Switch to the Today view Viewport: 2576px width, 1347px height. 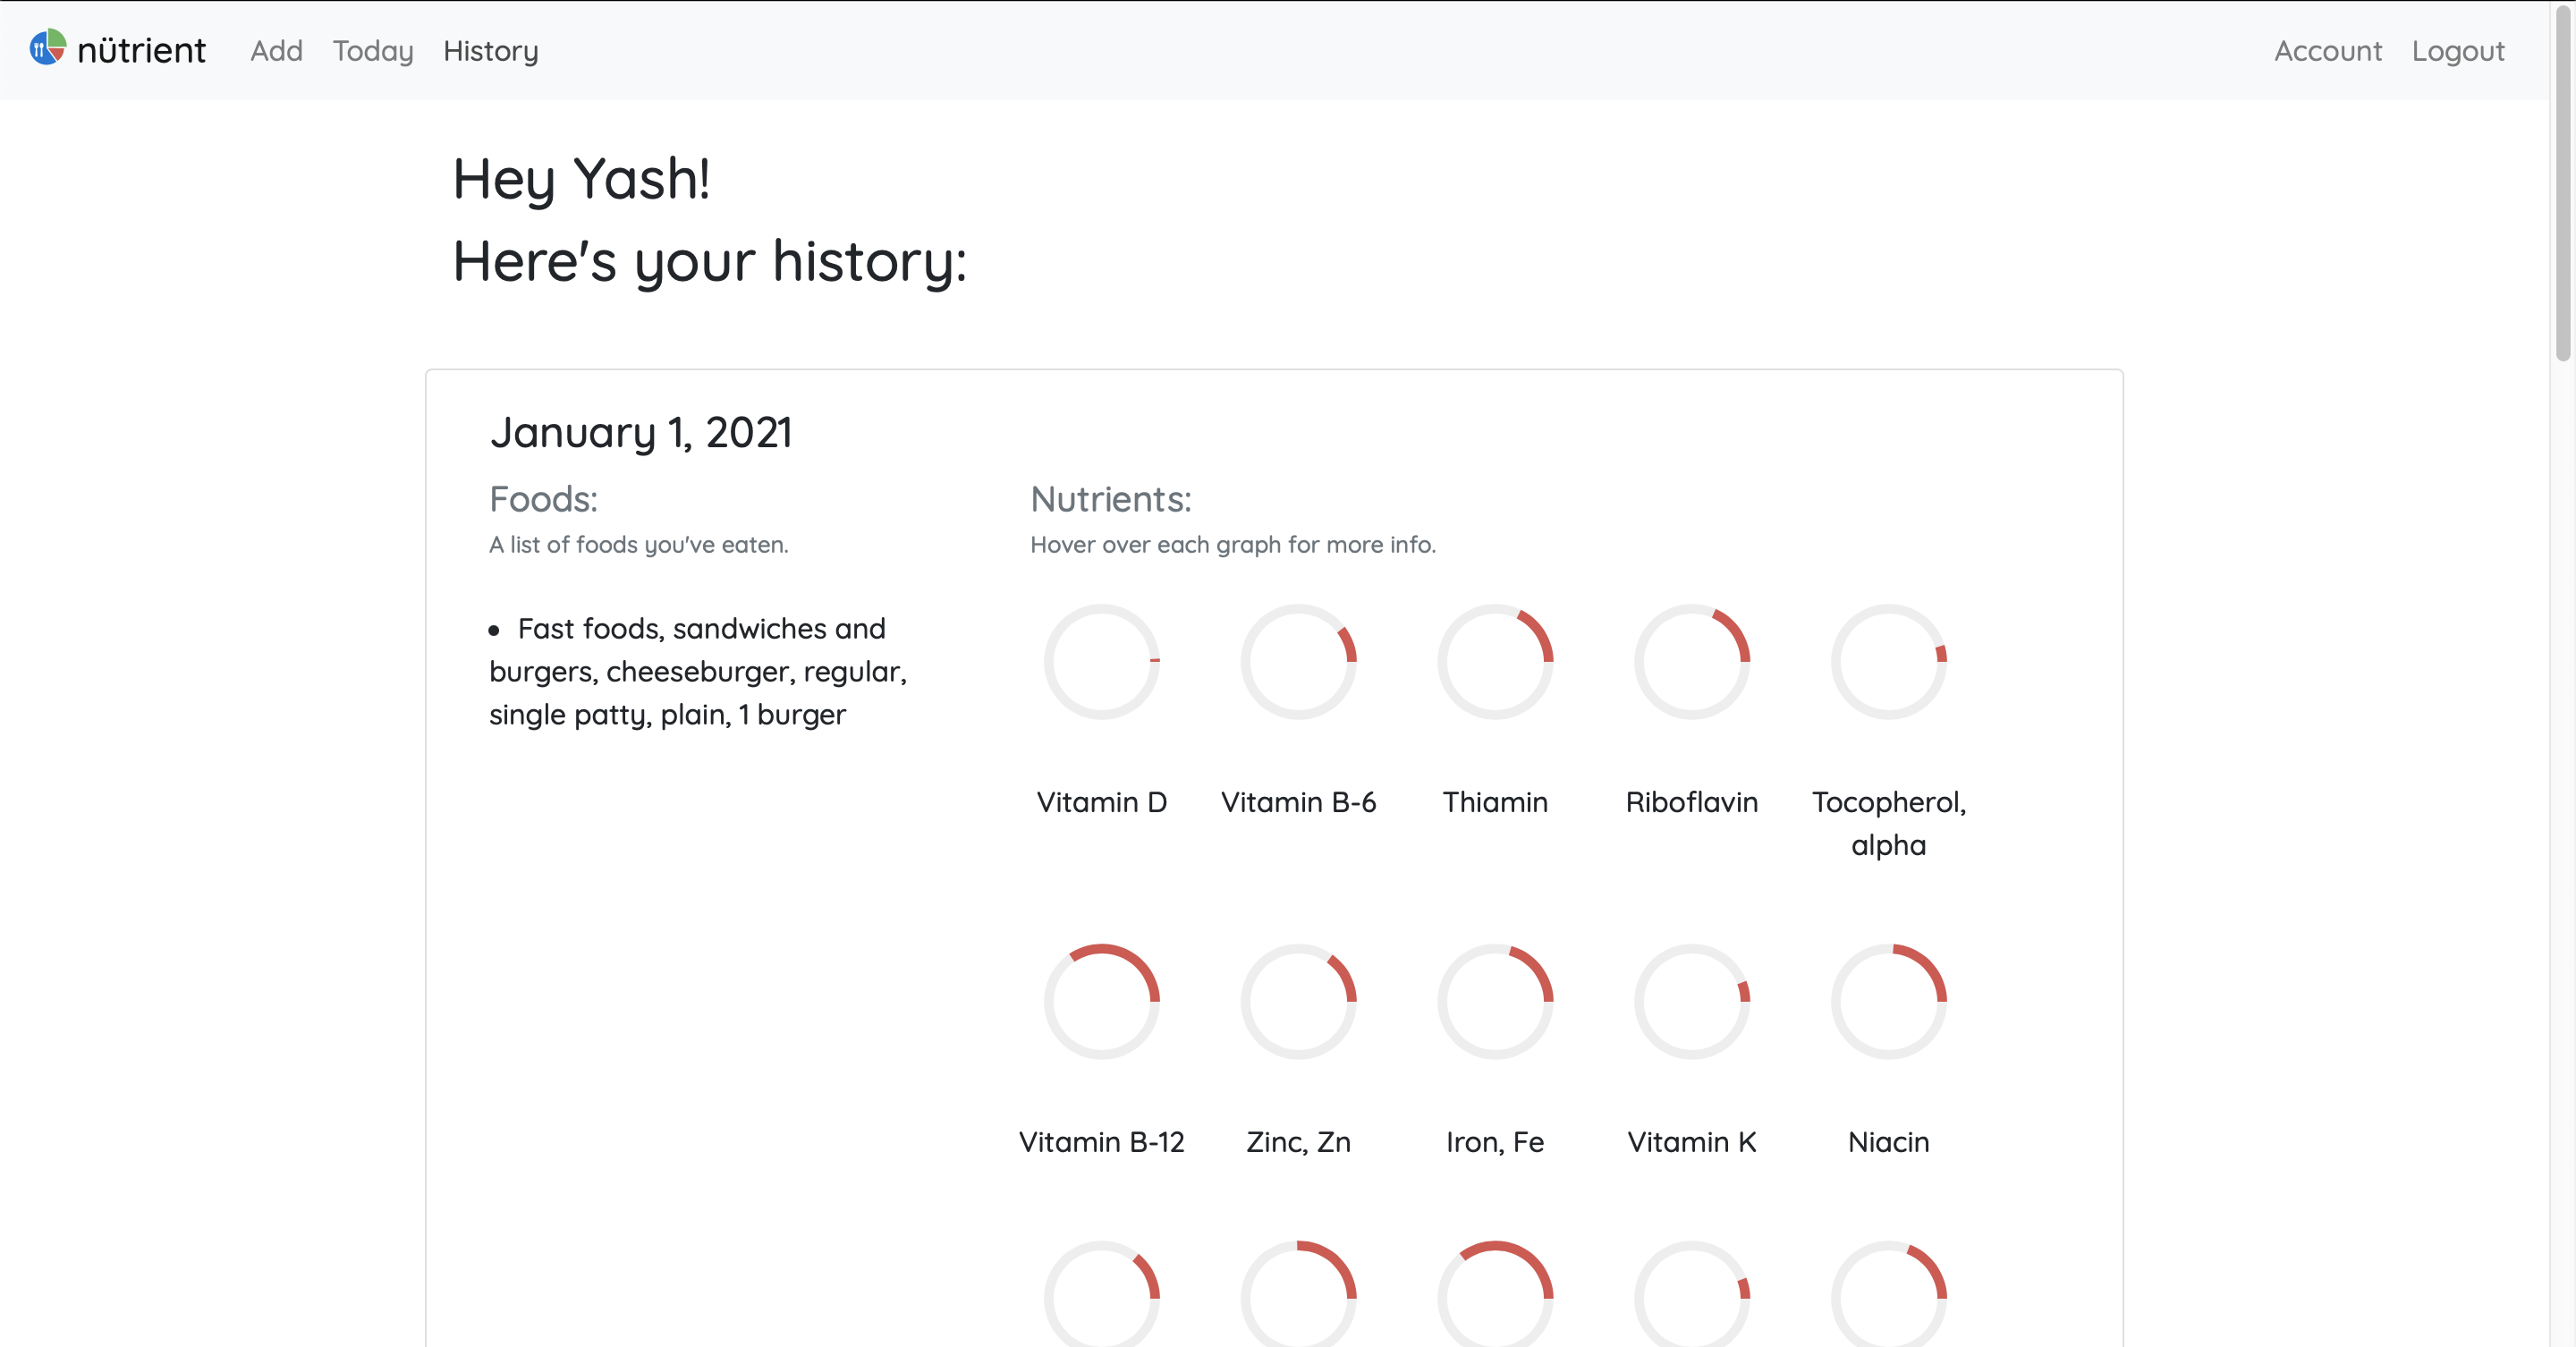coord(371,51)
